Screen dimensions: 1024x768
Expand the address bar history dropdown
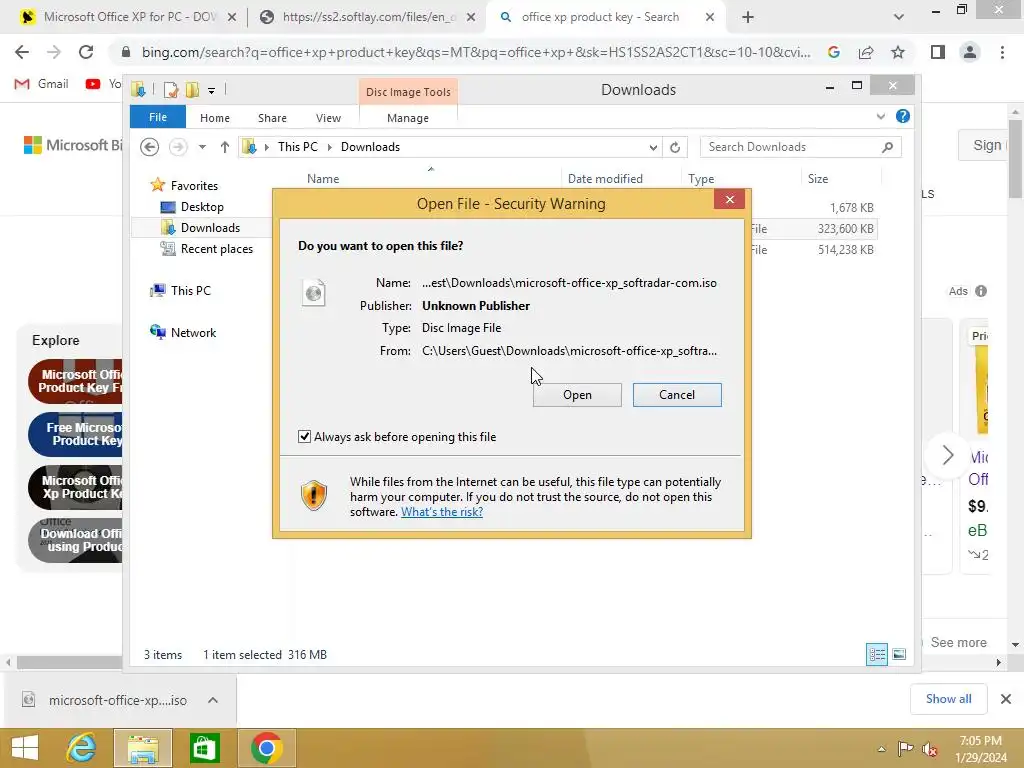652,148
